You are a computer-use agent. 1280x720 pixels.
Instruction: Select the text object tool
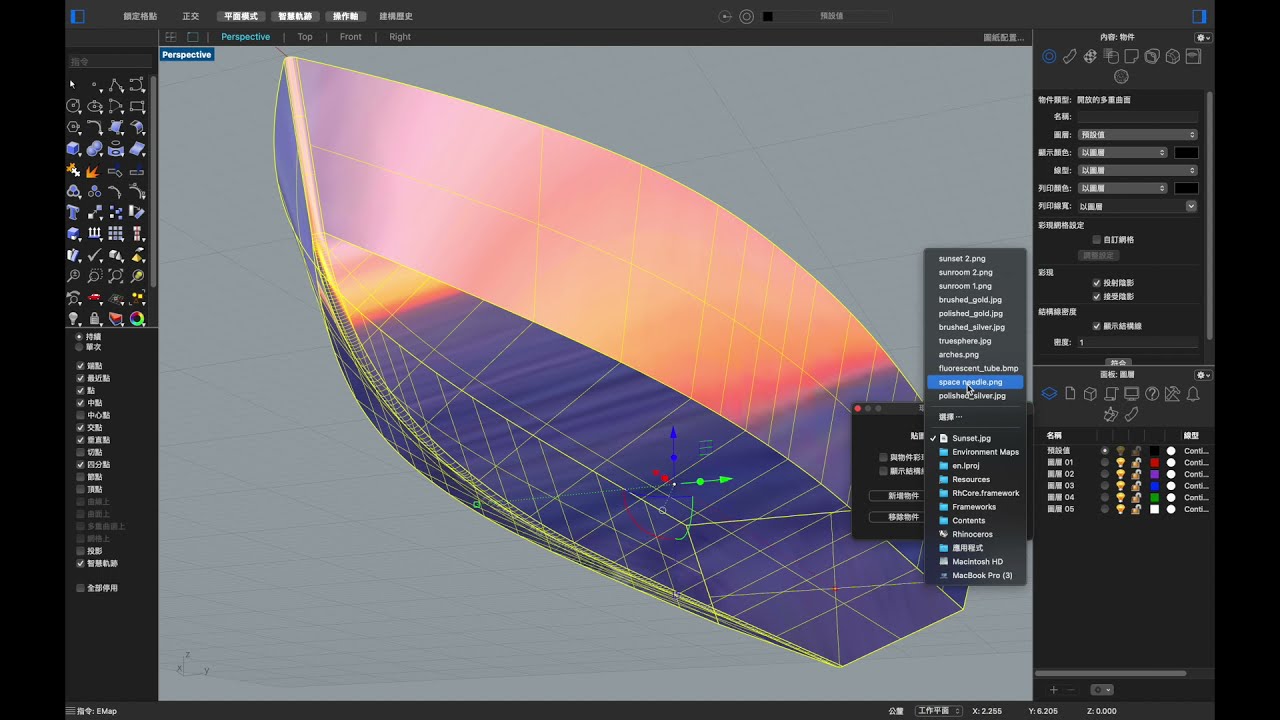(x=72, y=211)
